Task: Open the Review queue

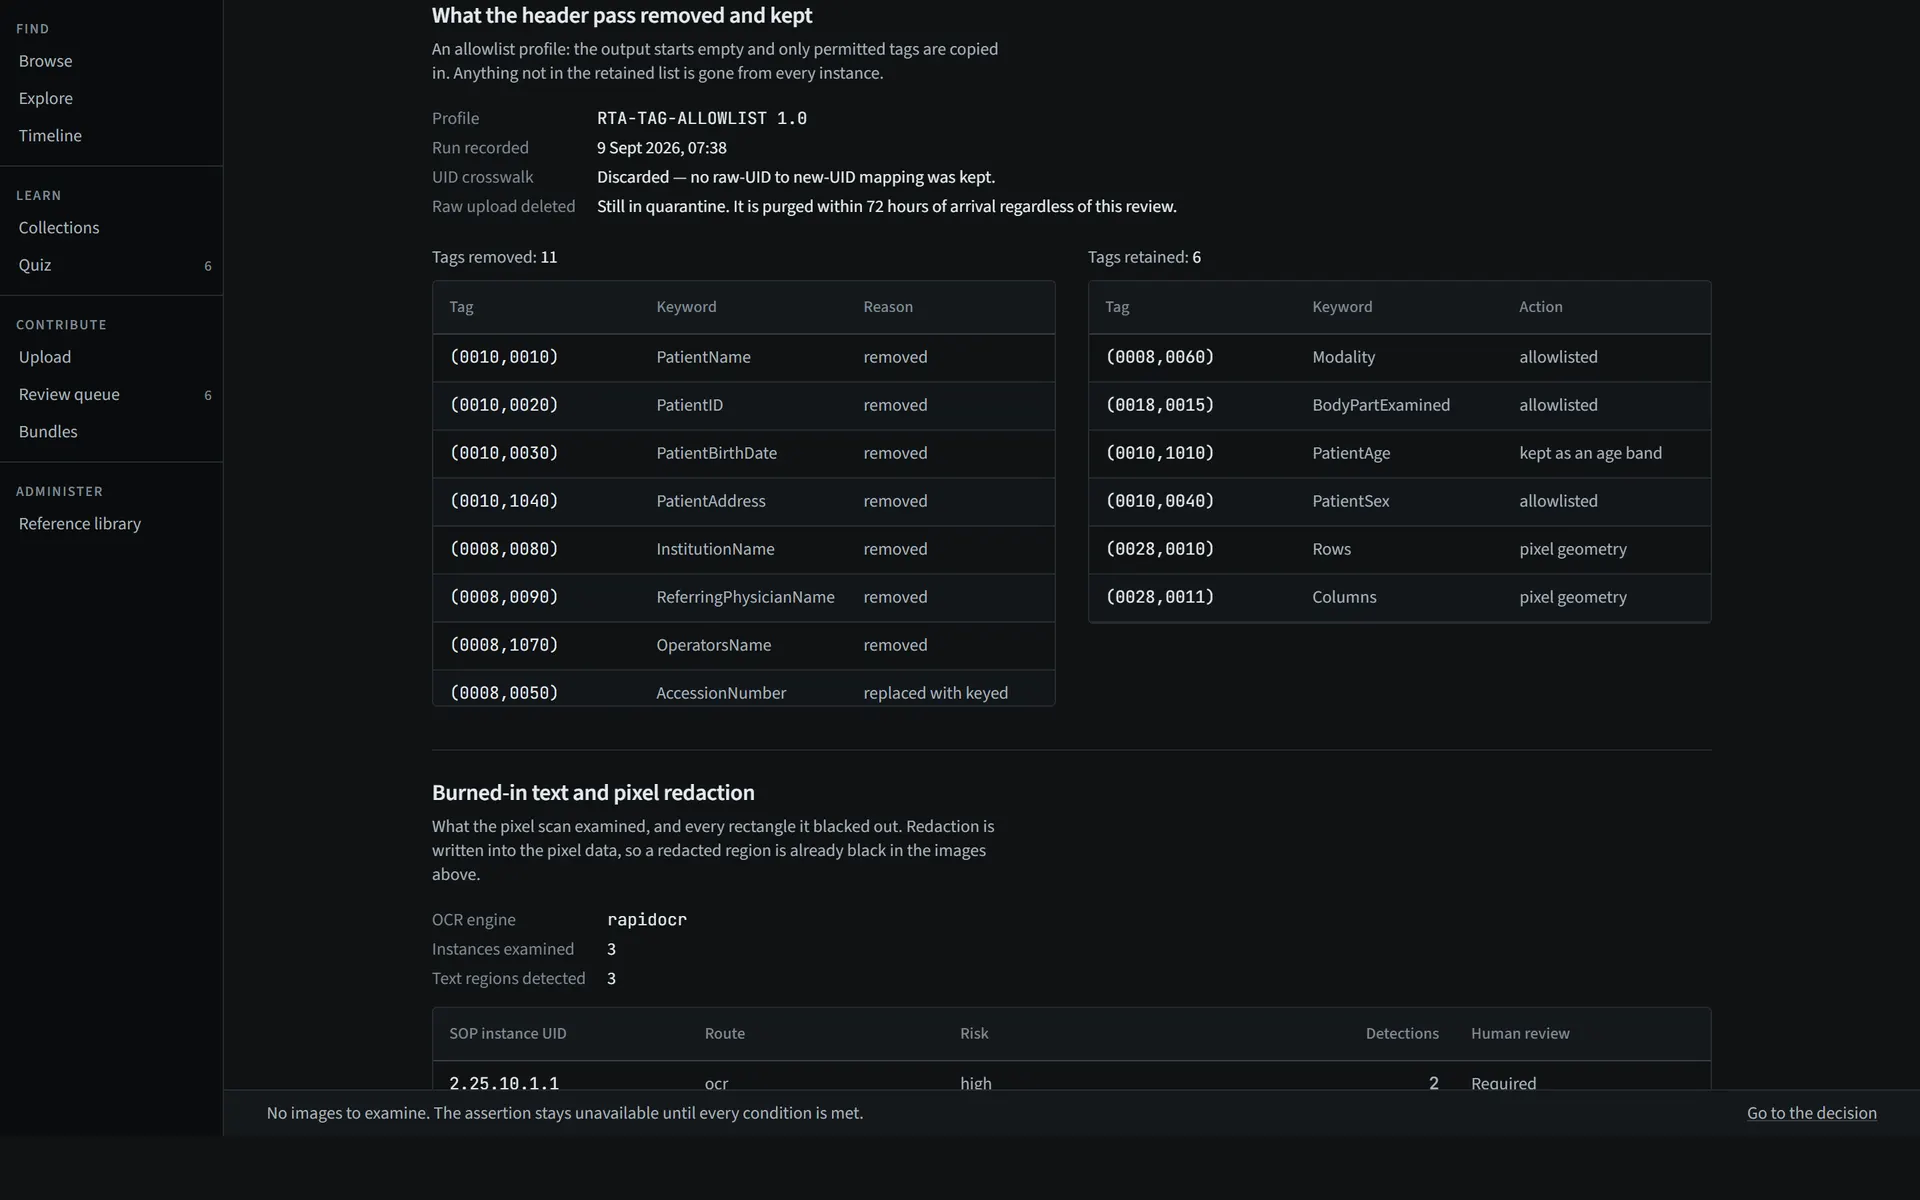Action: (69, 394)
